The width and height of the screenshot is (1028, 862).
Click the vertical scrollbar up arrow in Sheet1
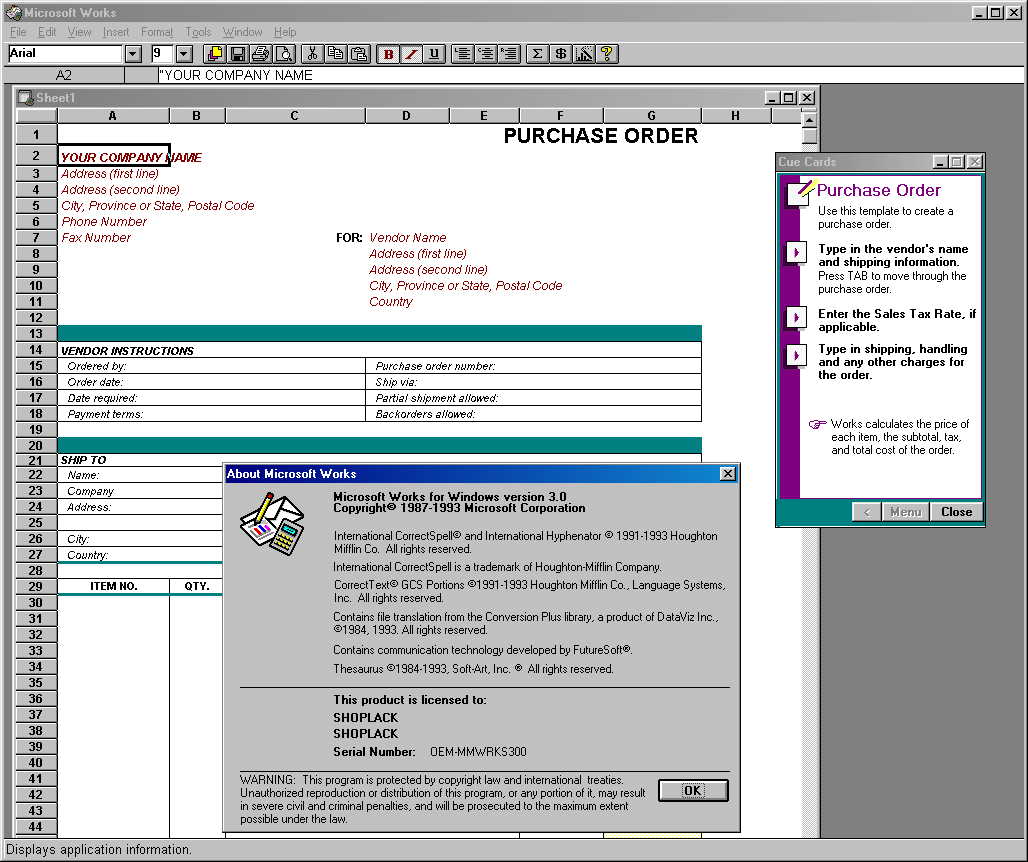tap(809, 120)
